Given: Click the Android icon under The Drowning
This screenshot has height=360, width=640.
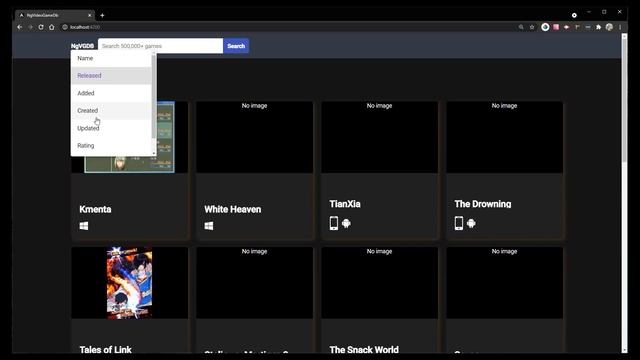Looking at the screenshot, I should click(471, 223).
